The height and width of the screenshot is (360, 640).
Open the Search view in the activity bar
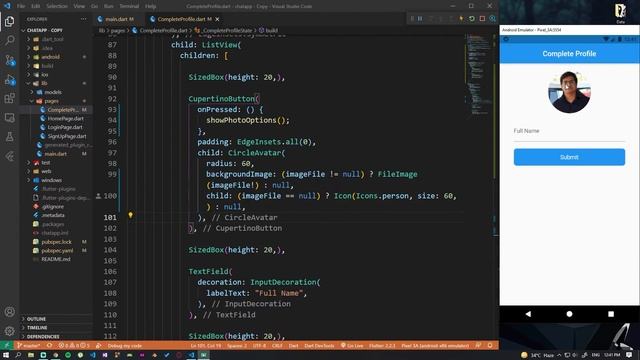[x=9, y=40]
